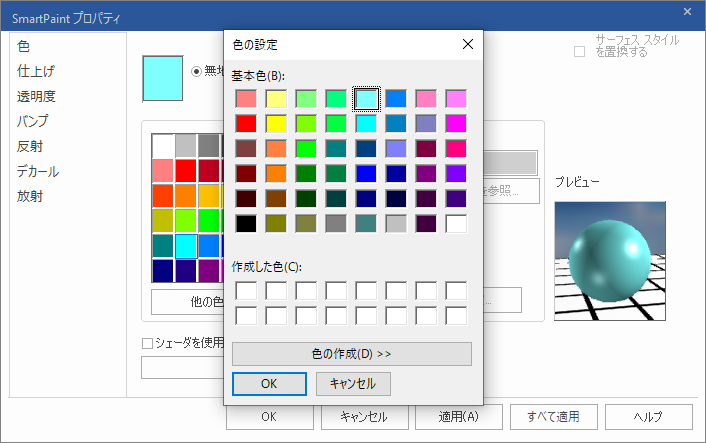
Task: Click the sphere preview thumbnail
Action: point(610,261)
